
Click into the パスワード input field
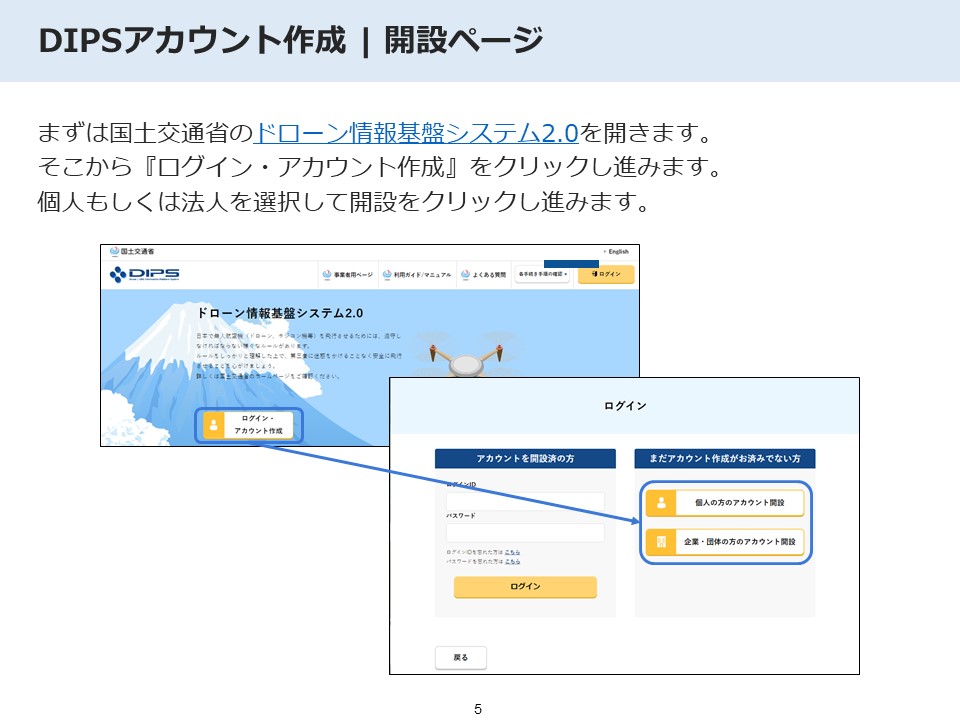(525, 532)
